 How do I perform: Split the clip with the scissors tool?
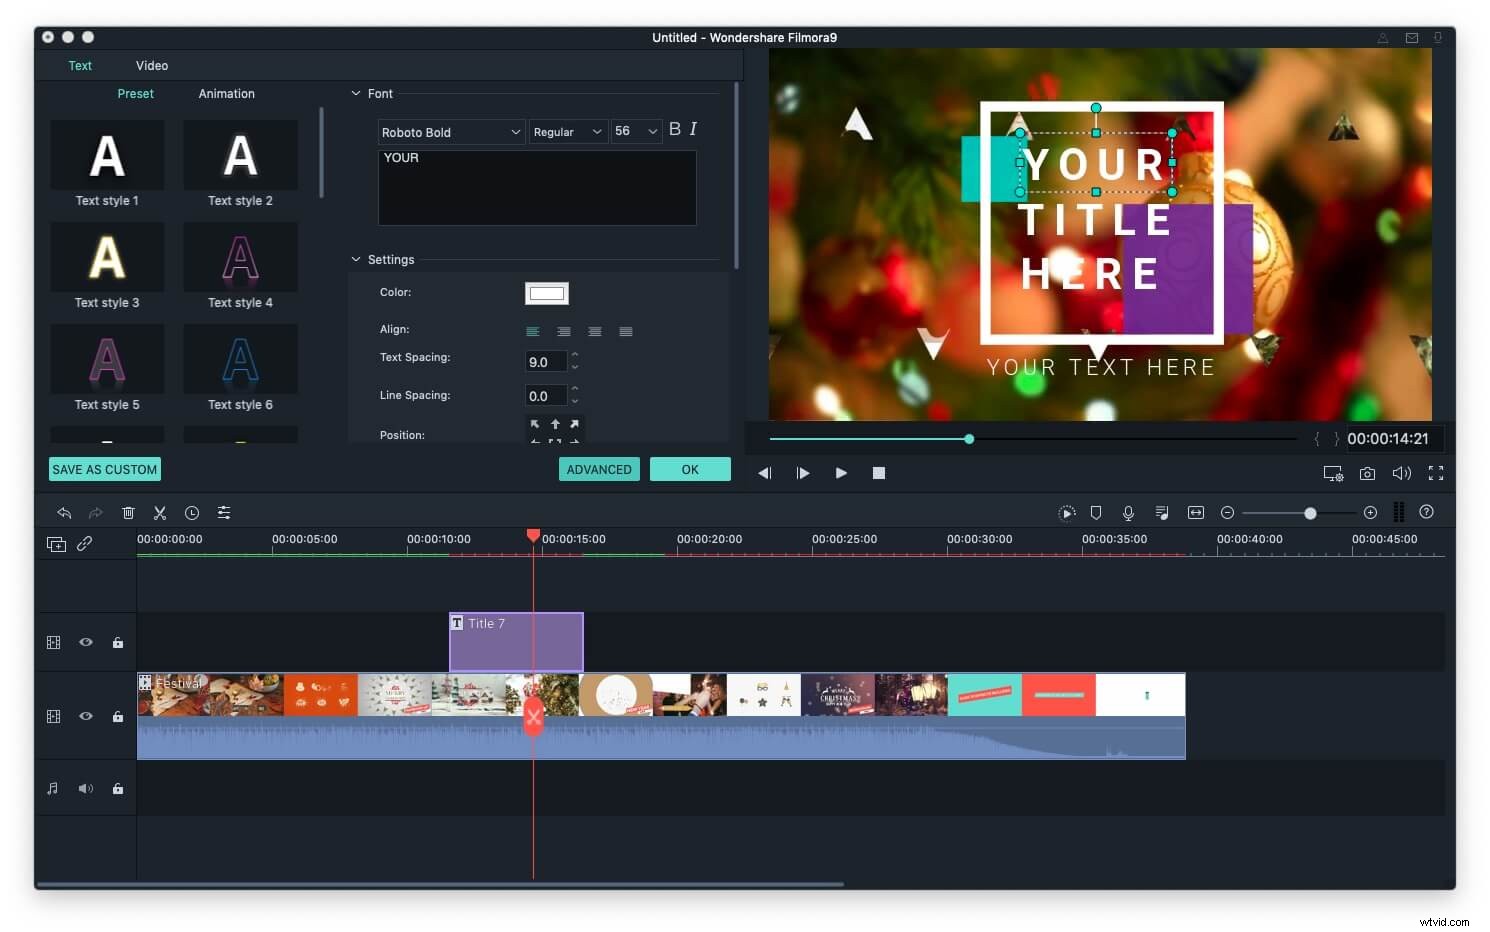(x=160, y=512)
